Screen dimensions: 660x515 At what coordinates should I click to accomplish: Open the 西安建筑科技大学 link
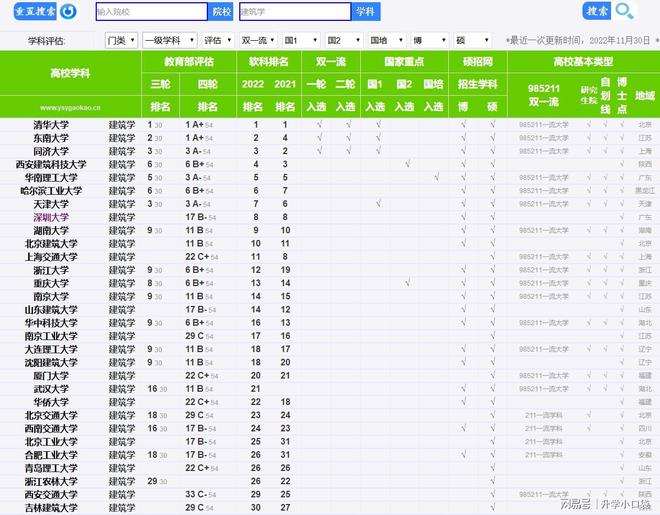point(51,165)
